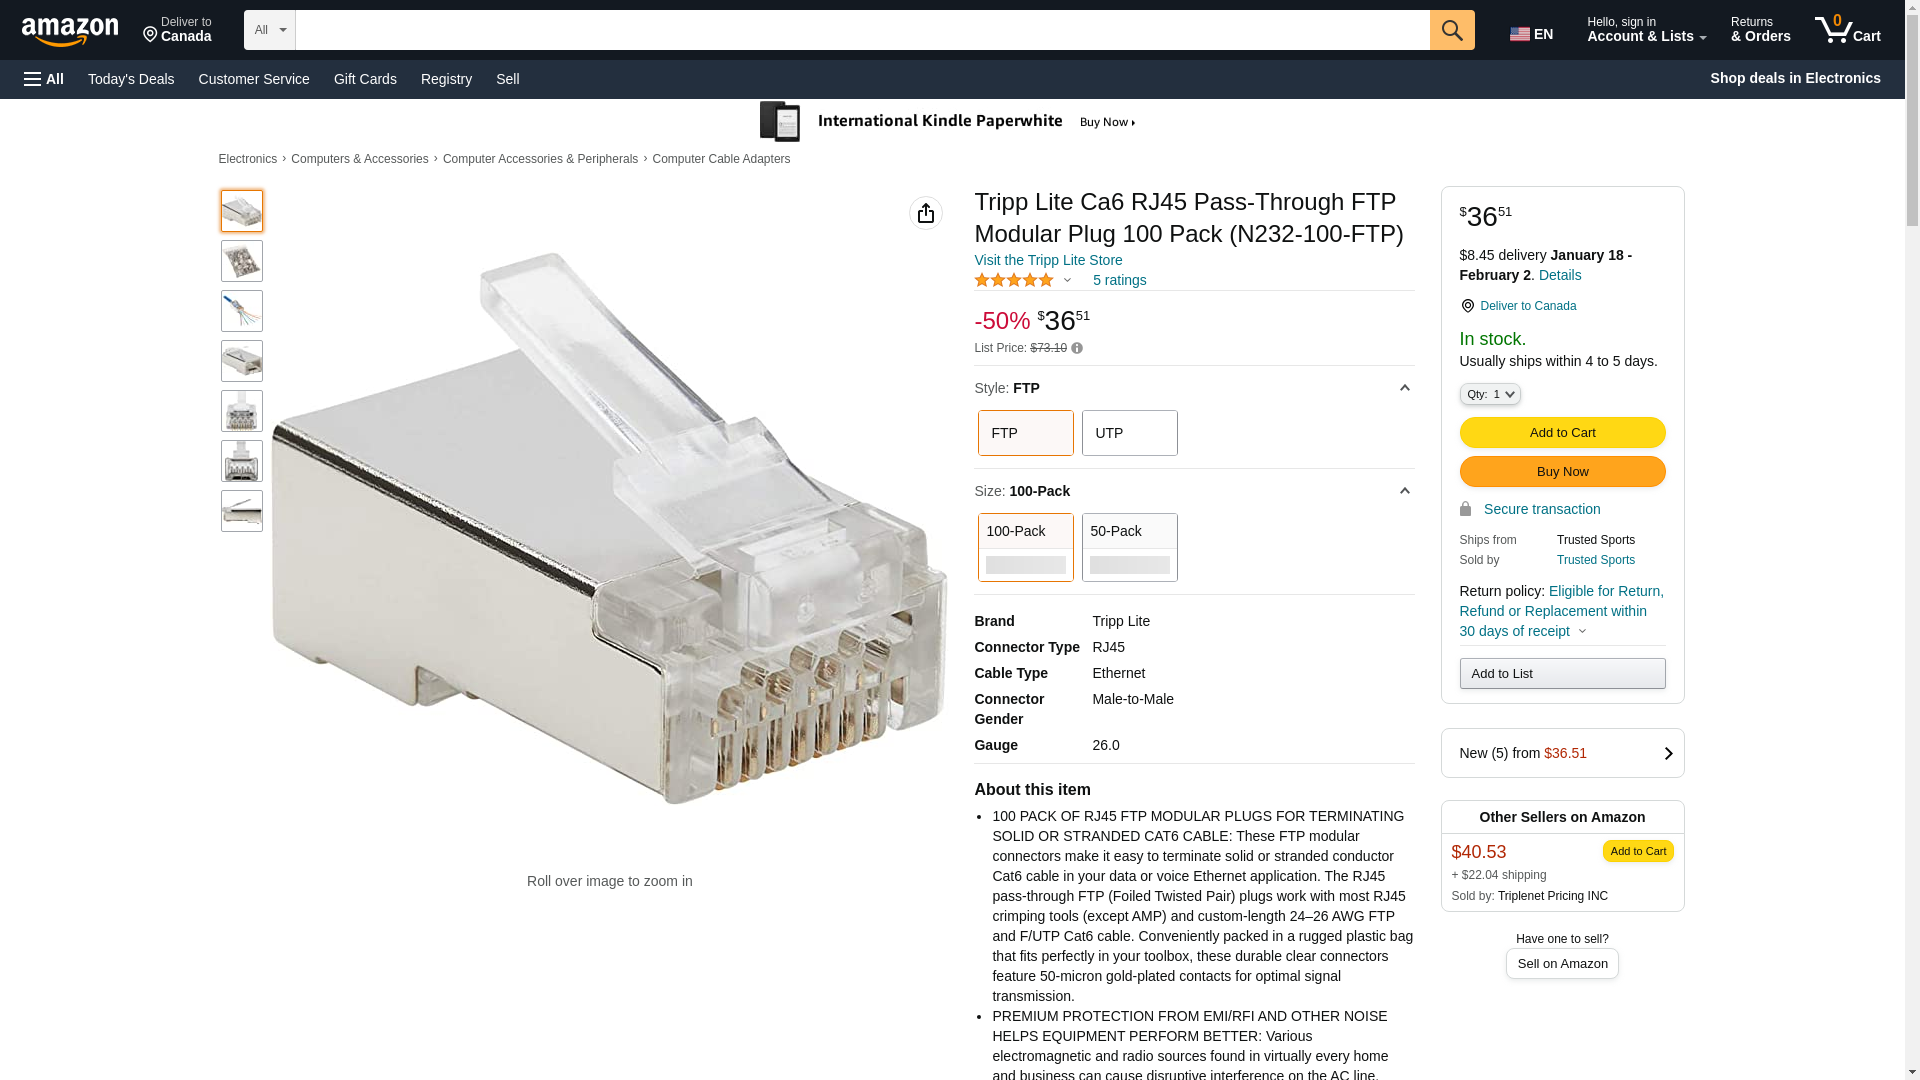Change language using the EN flag

[x=1531, y=34]
